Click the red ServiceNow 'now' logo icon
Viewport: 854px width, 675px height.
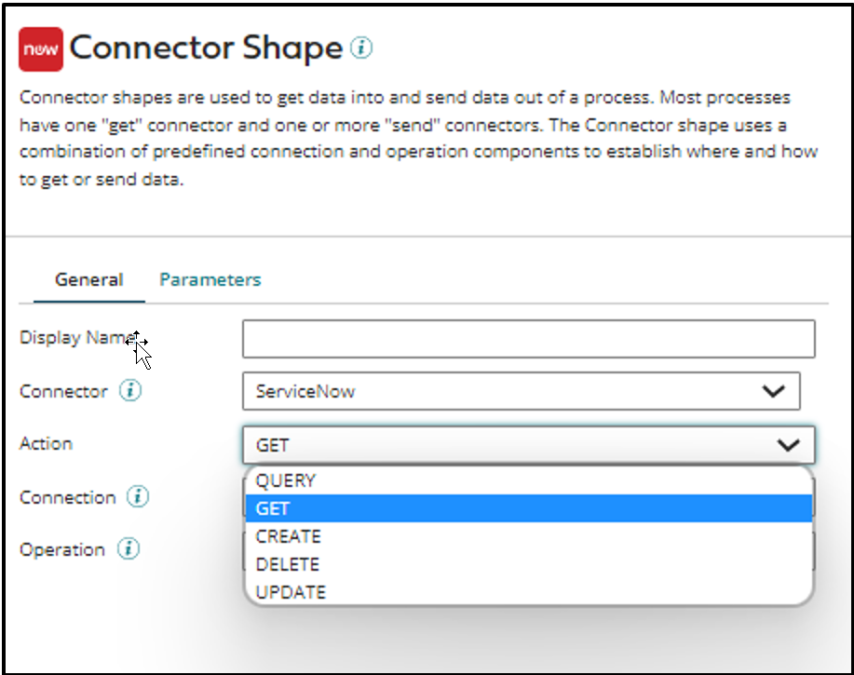(41, 49)
